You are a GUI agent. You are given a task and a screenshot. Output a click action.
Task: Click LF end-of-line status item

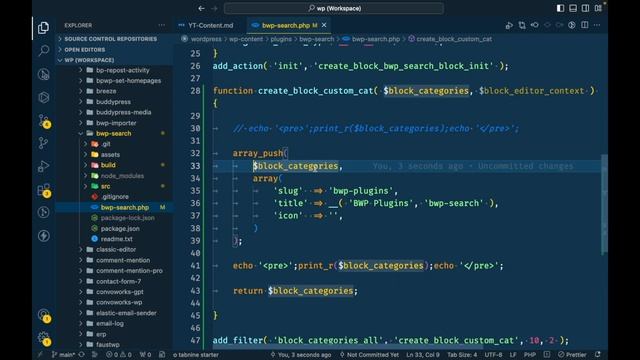[x=513, y=355]
